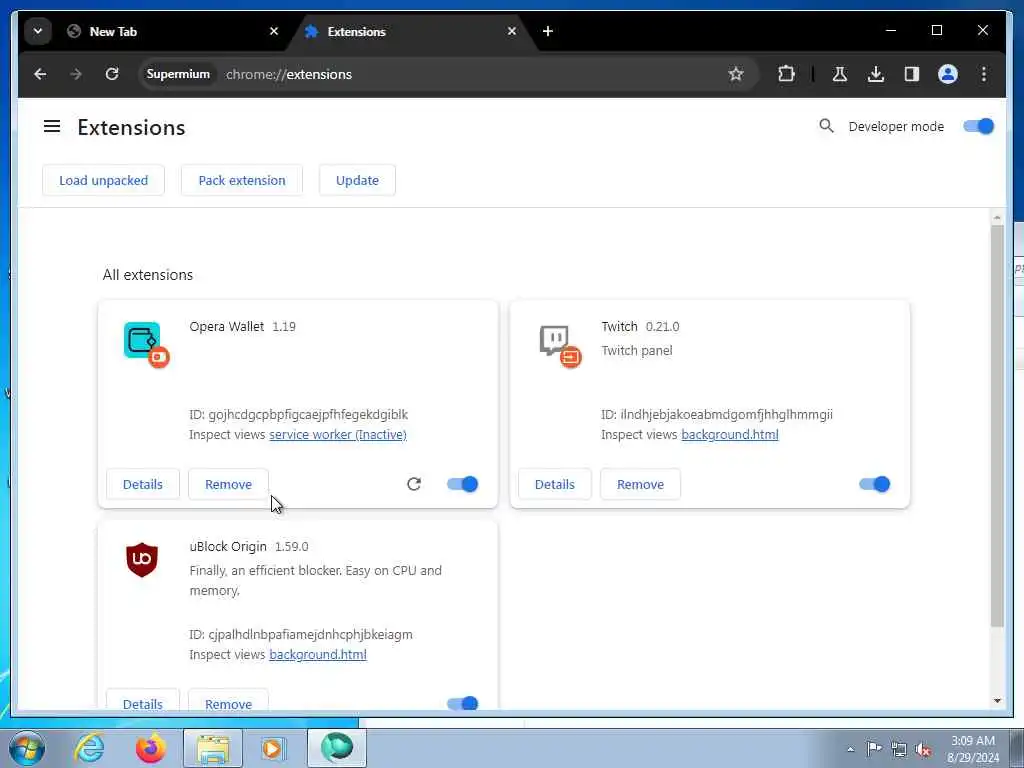Launch Internet Explorer from the taskbar

tap(89, 748)
